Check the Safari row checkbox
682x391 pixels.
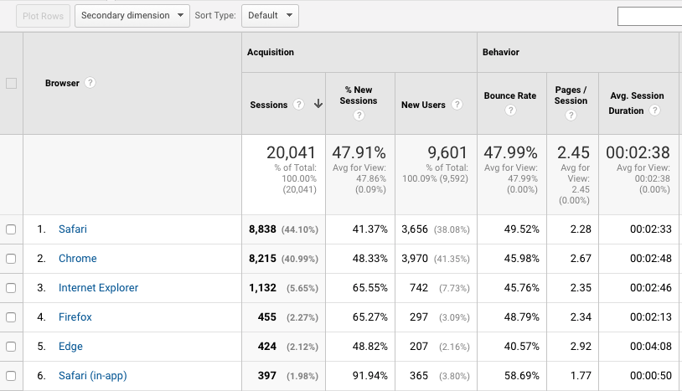pyautogui.click(x=11, y=229)
